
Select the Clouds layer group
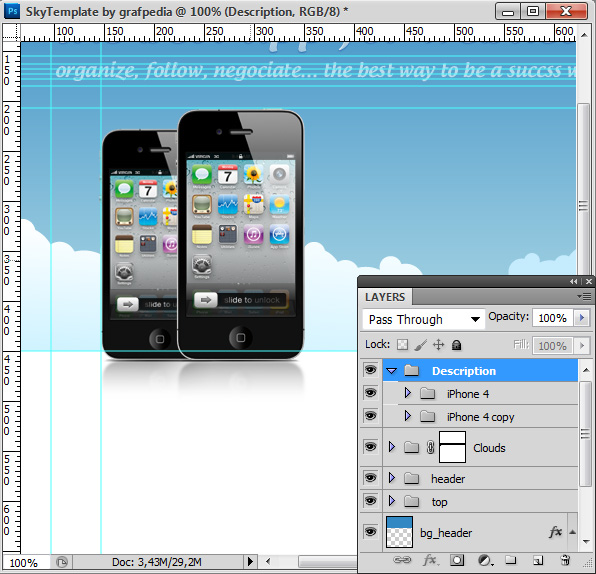480,447
